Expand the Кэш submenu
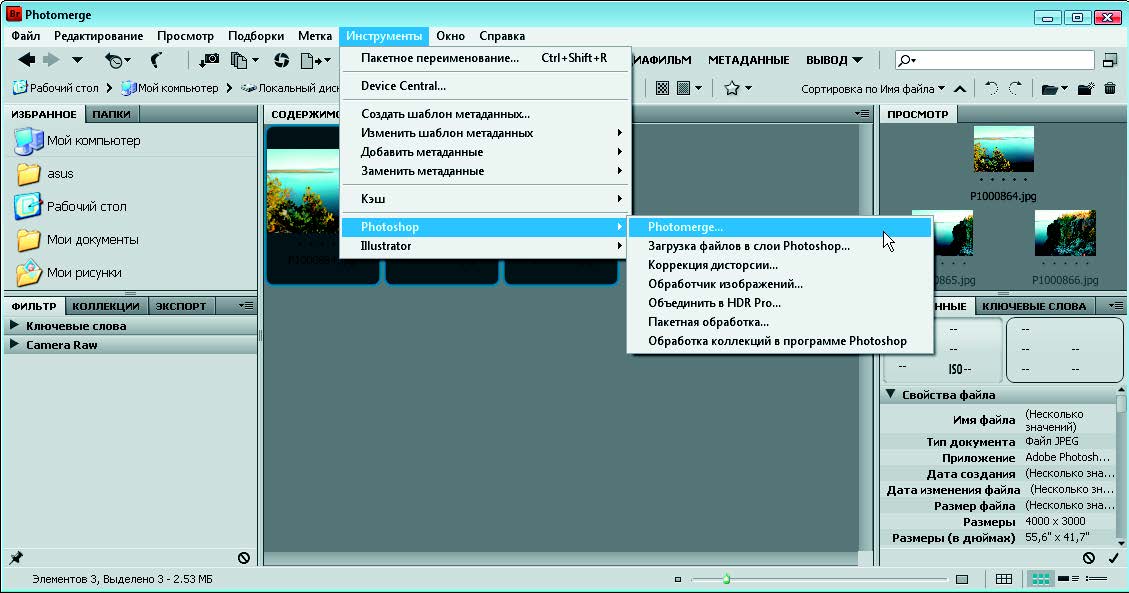 click(x=485, y=199)
